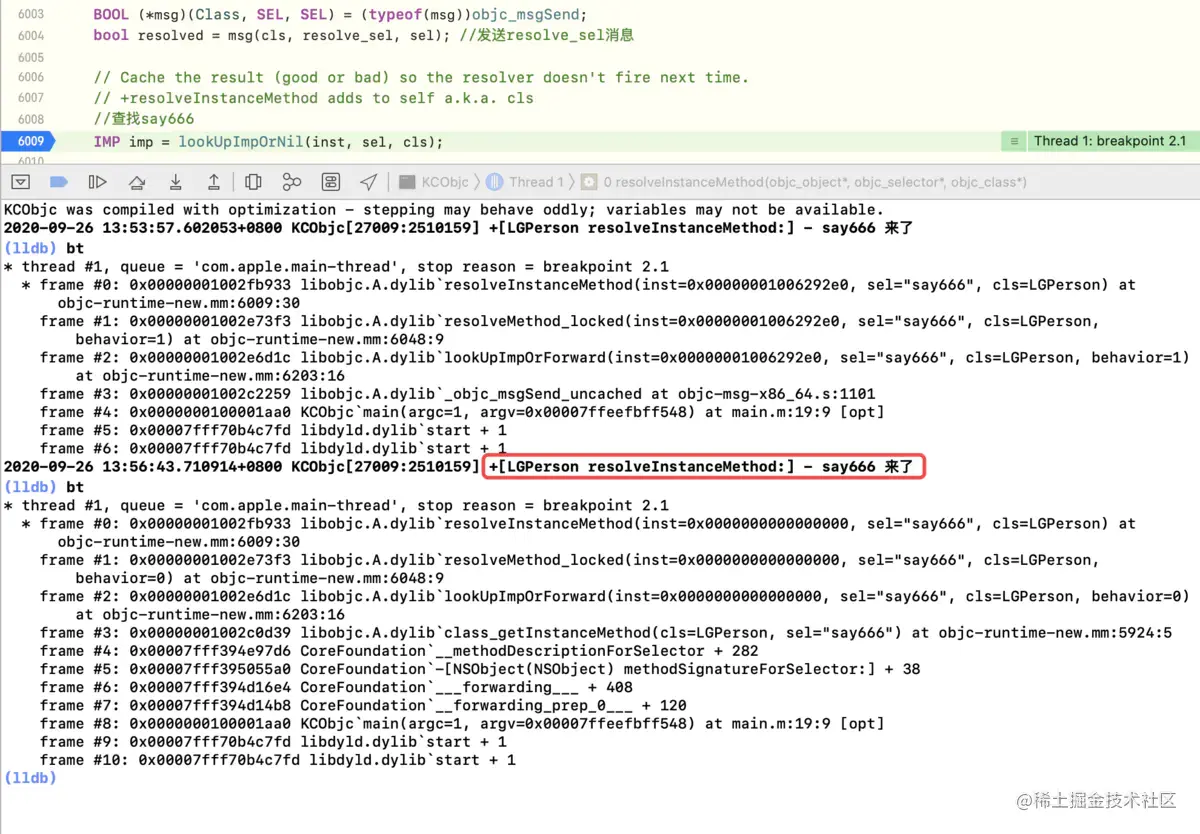
Task: Click the first '(lldb) bt' command line
Action: [x=44, y=247]
